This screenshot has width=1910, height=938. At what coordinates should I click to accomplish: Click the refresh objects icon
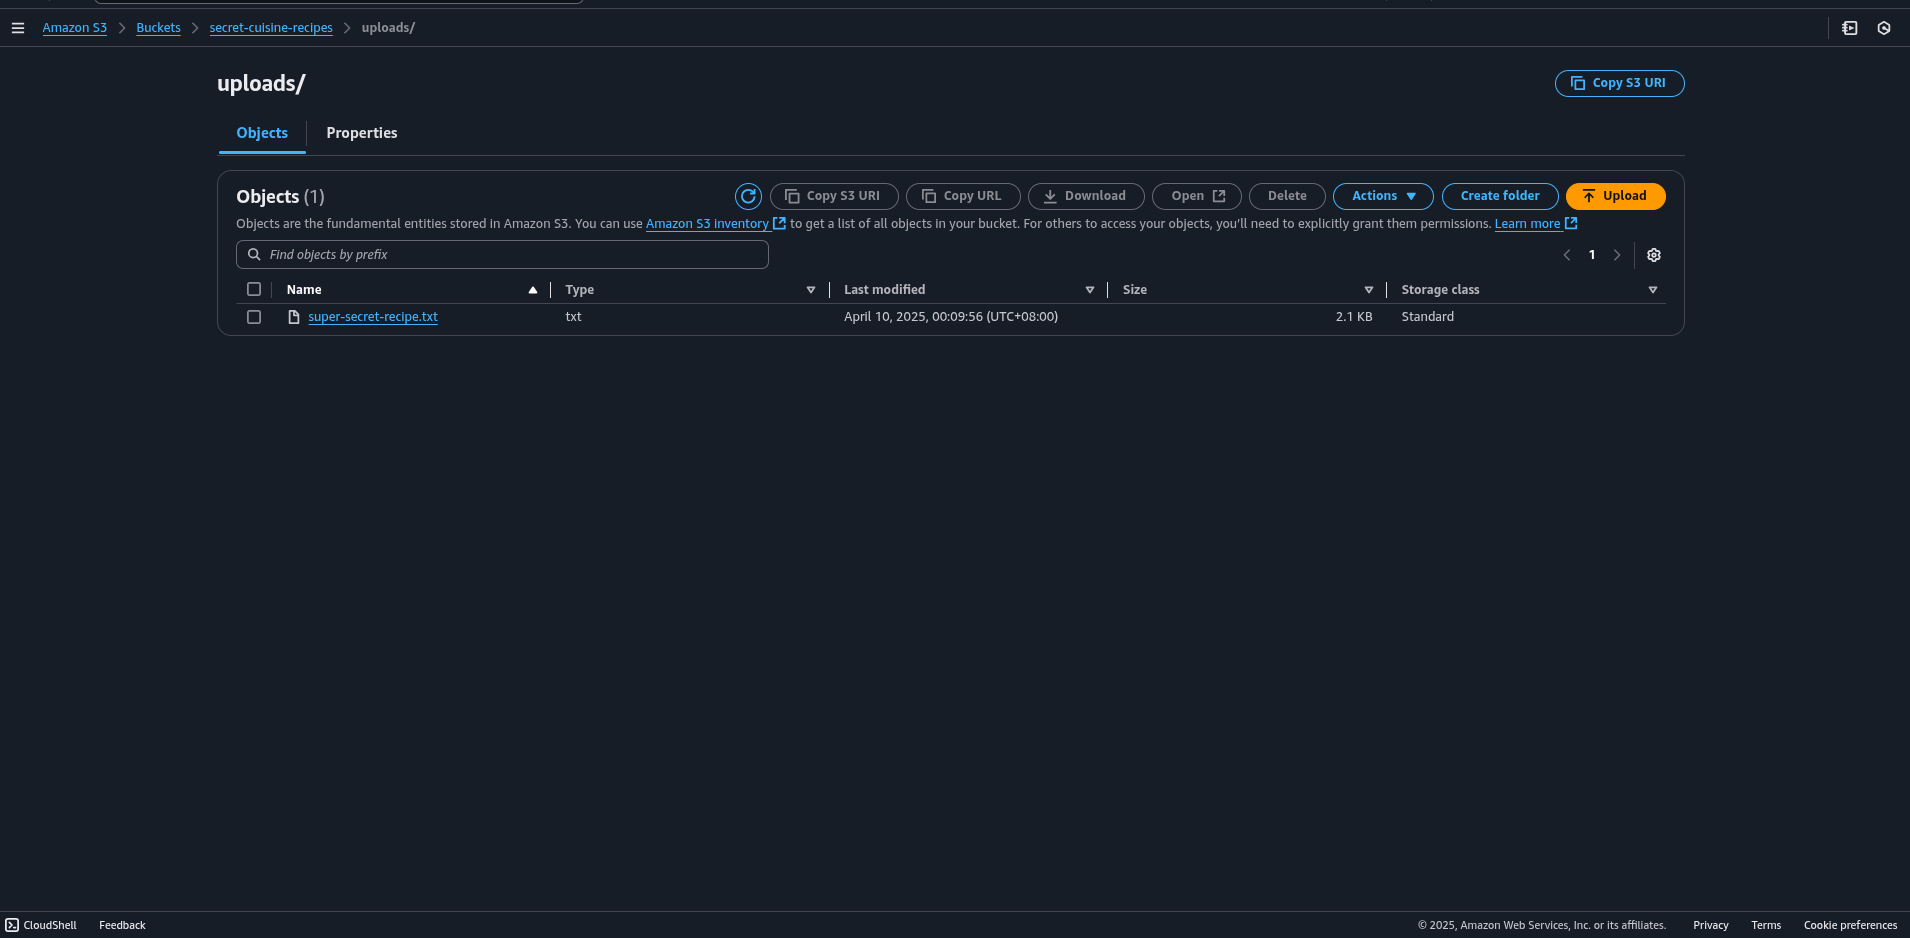748,196
